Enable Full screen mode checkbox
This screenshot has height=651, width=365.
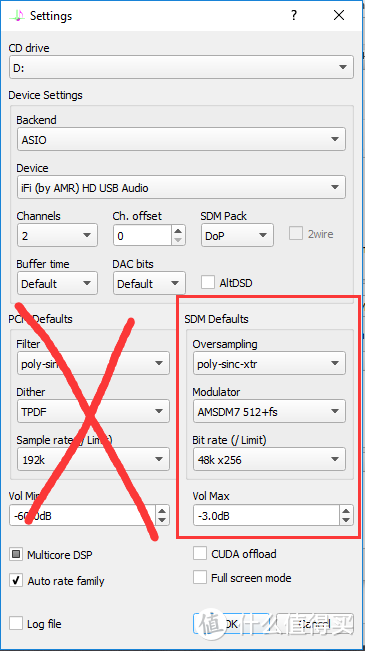click(x=200, y=578)
